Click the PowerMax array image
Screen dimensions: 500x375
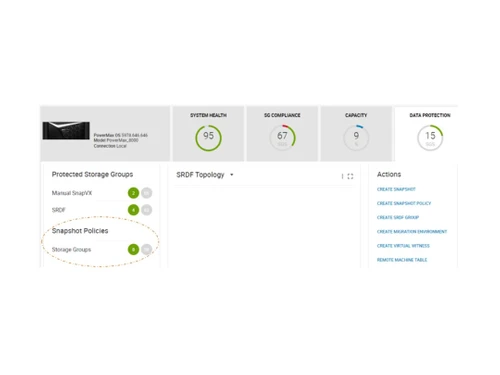click(66, 130)
